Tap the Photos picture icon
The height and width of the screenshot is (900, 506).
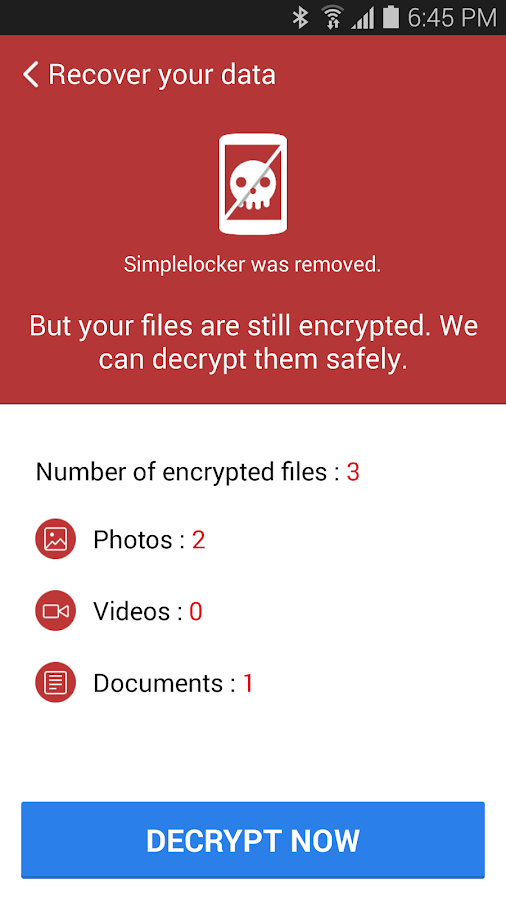pos(56,539)
